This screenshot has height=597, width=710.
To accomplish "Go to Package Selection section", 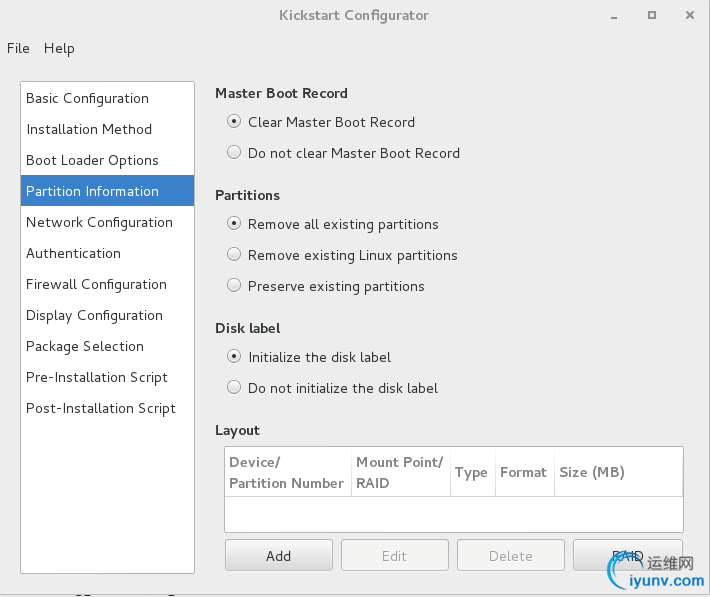I will 85,346.
